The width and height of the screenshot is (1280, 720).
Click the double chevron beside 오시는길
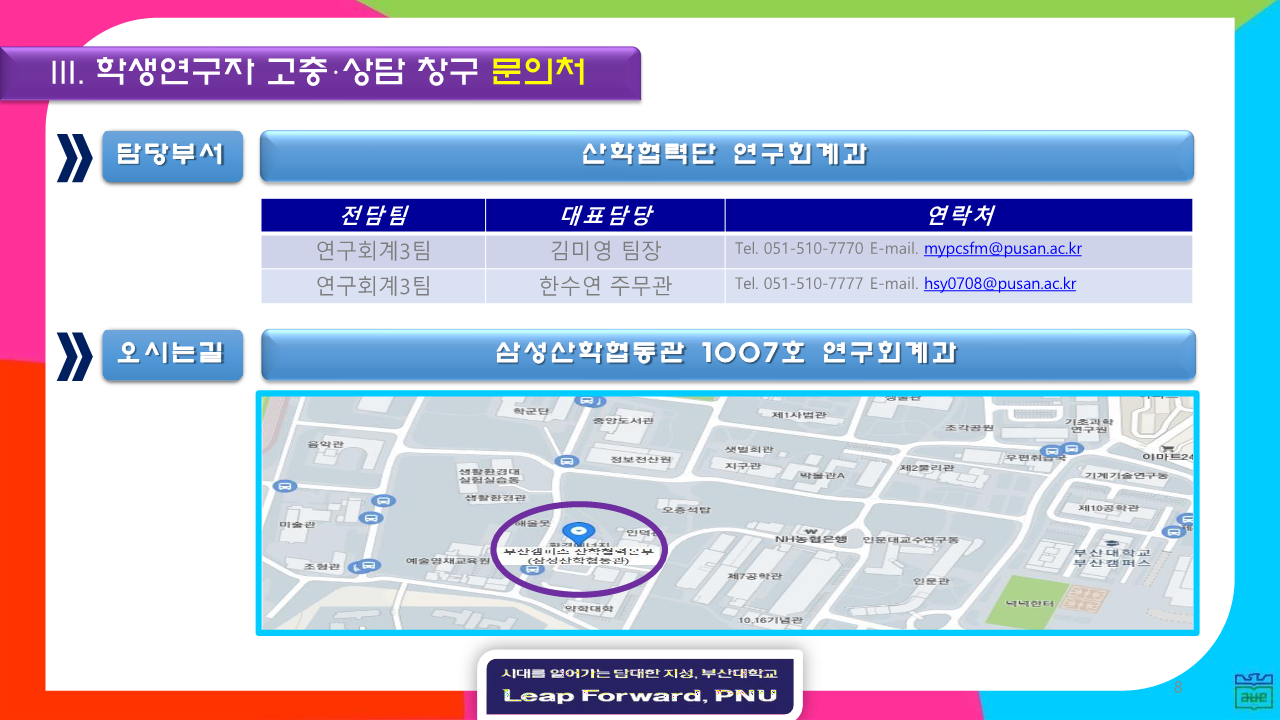74,355
